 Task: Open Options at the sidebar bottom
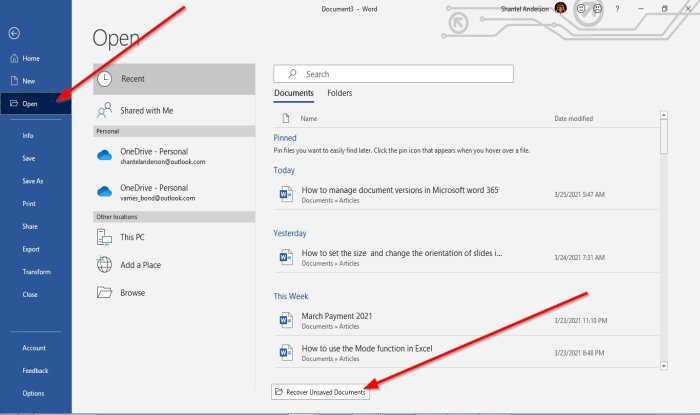click(33, 393)
